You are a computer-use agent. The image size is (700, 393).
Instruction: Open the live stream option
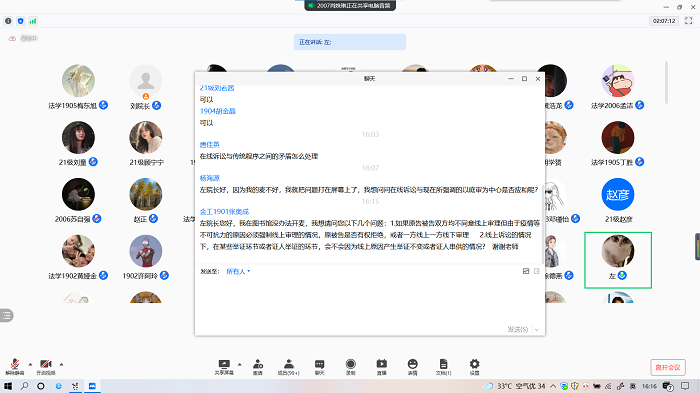tap(382, 367)
